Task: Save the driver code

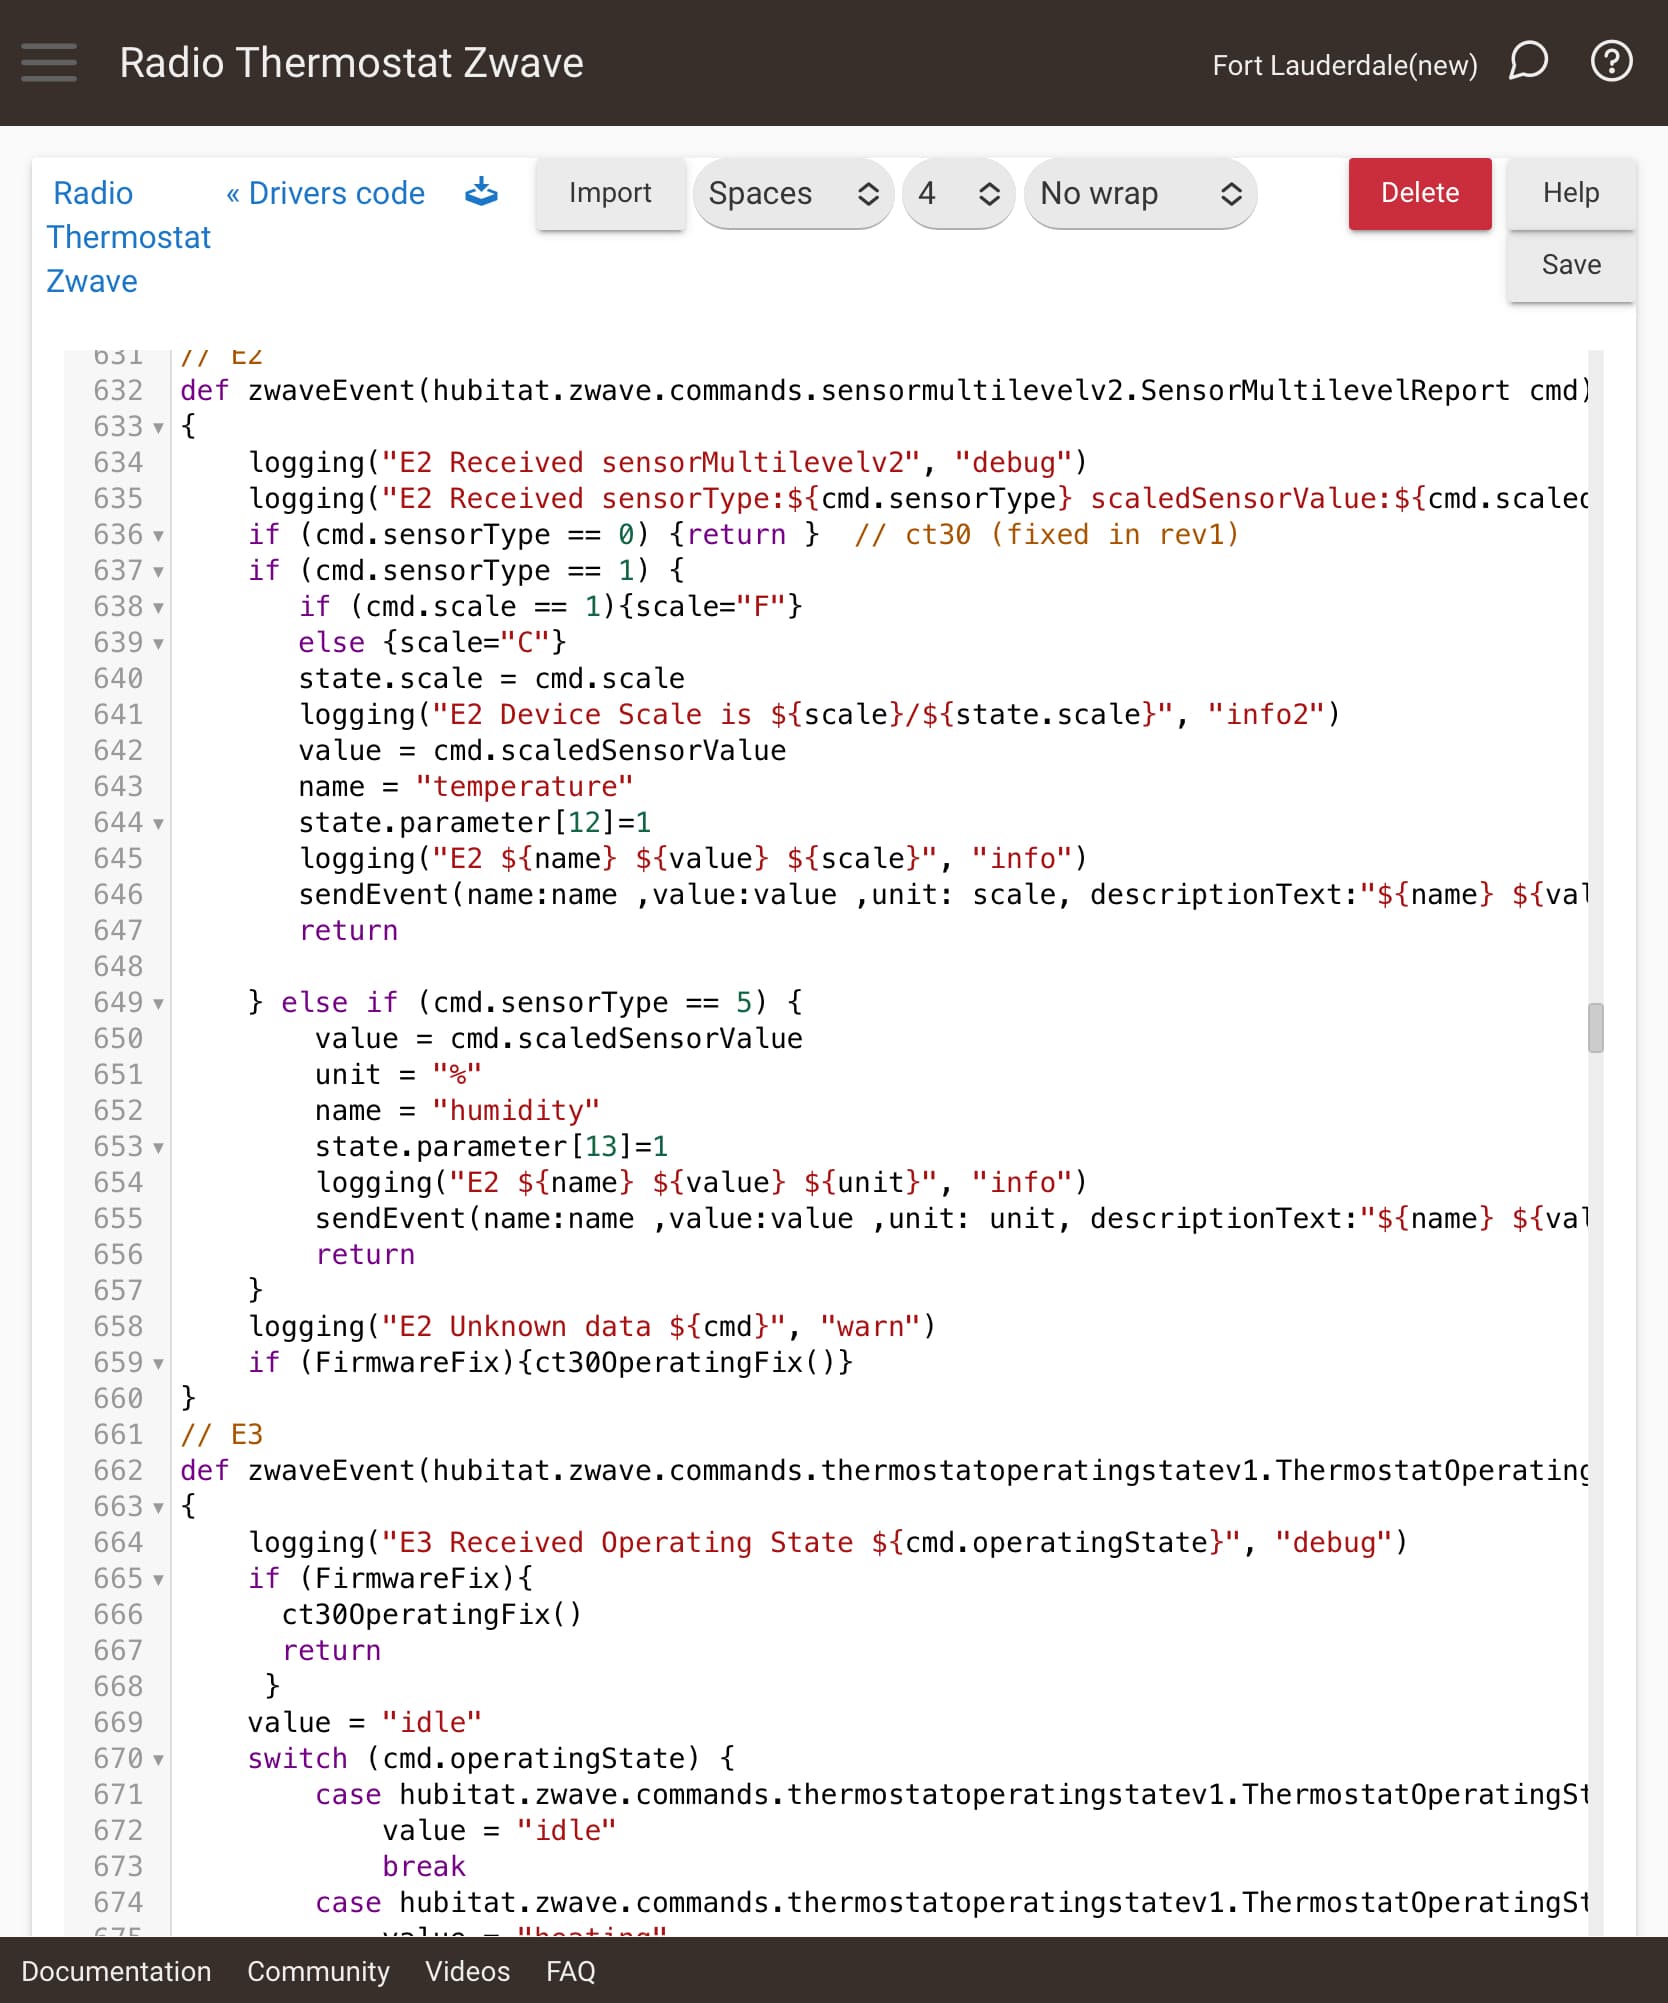Action: point(1570,265)
